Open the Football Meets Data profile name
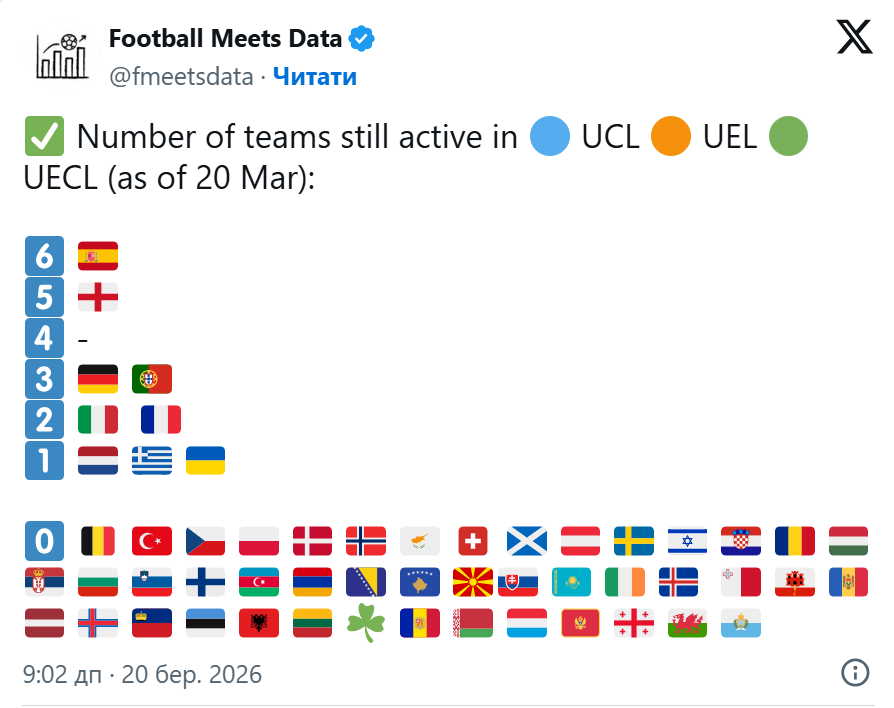The image size is (894, 708). (x=225, y=39)
